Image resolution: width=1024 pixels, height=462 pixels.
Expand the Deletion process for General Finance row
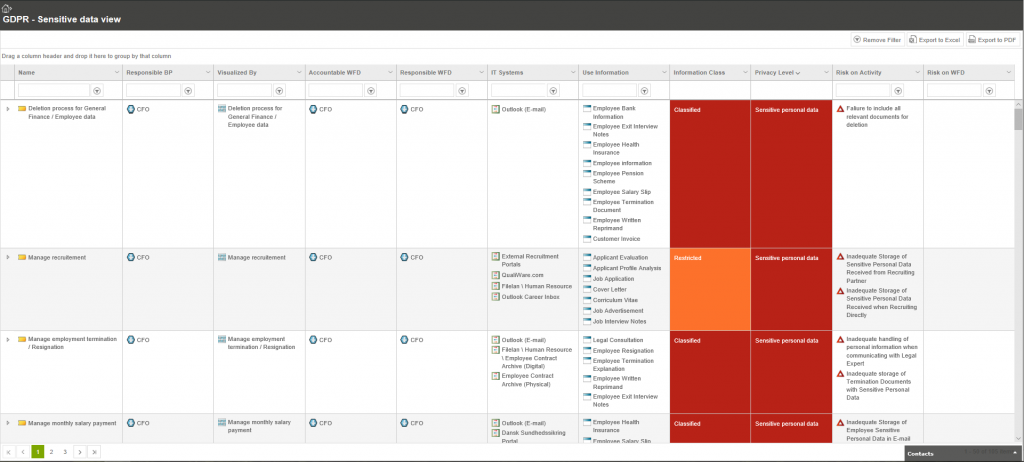8,108
